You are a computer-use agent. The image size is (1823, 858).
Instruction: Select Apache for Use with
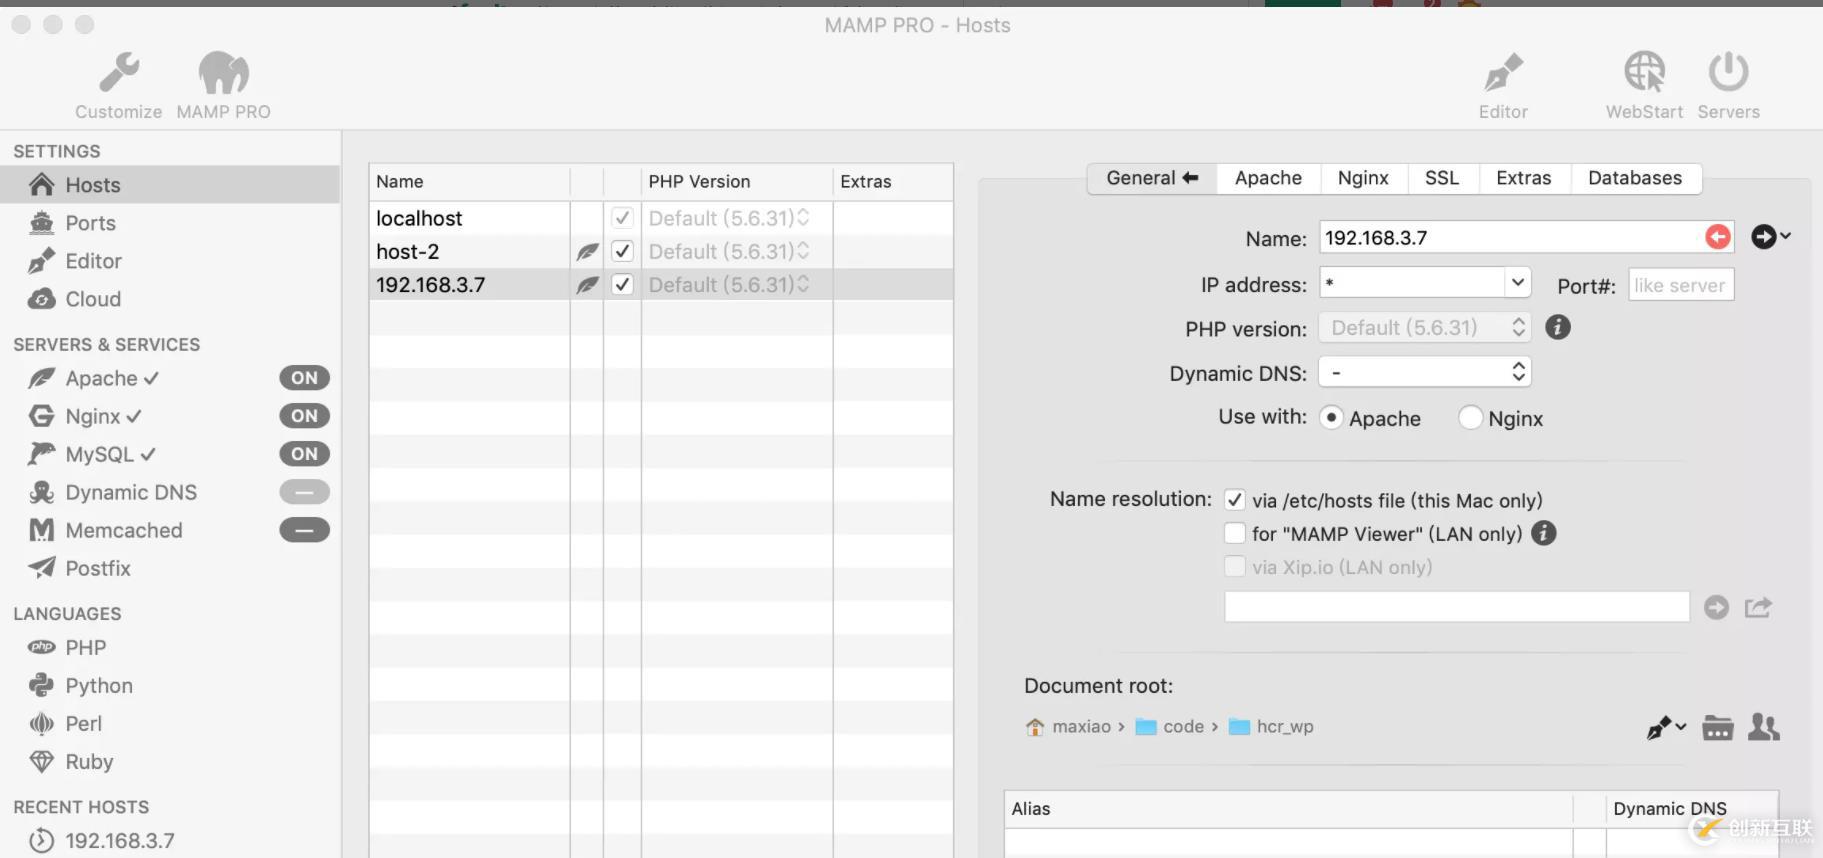pos(1331,418)
